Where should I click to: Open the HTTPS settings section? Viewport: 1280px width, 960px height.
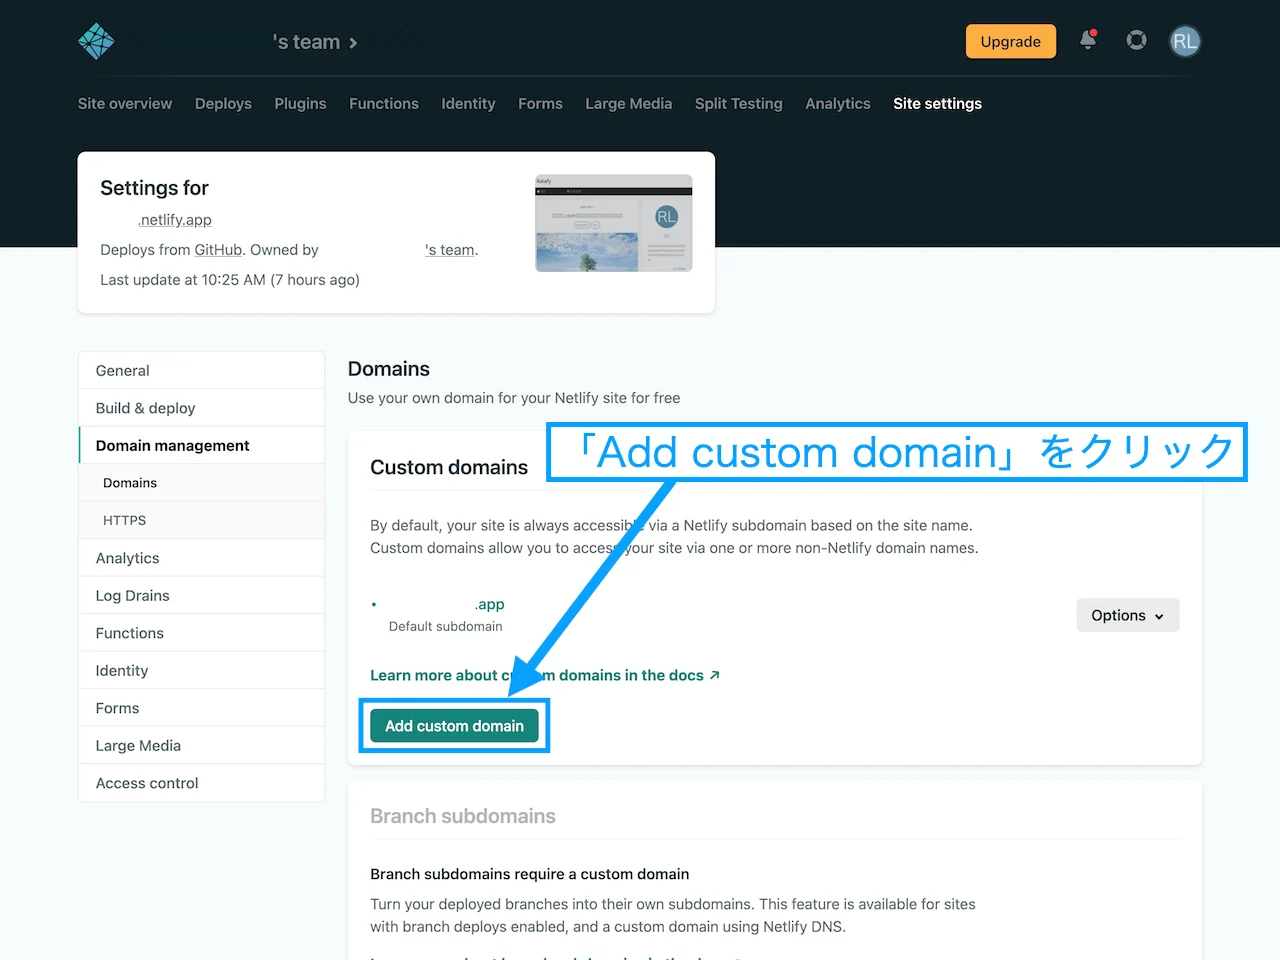coord(124,520)
